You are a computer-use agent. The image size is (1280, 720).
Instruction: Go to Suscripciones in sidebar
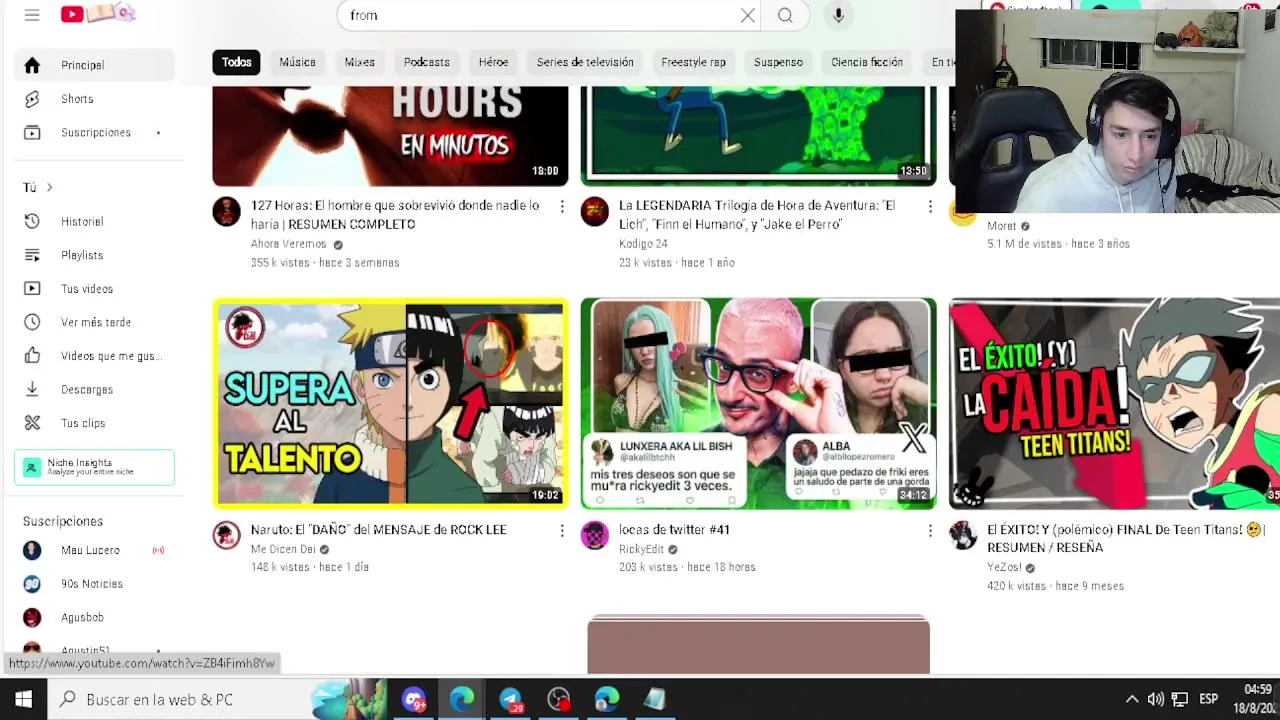pyautogui.click(x=95, y=133)
